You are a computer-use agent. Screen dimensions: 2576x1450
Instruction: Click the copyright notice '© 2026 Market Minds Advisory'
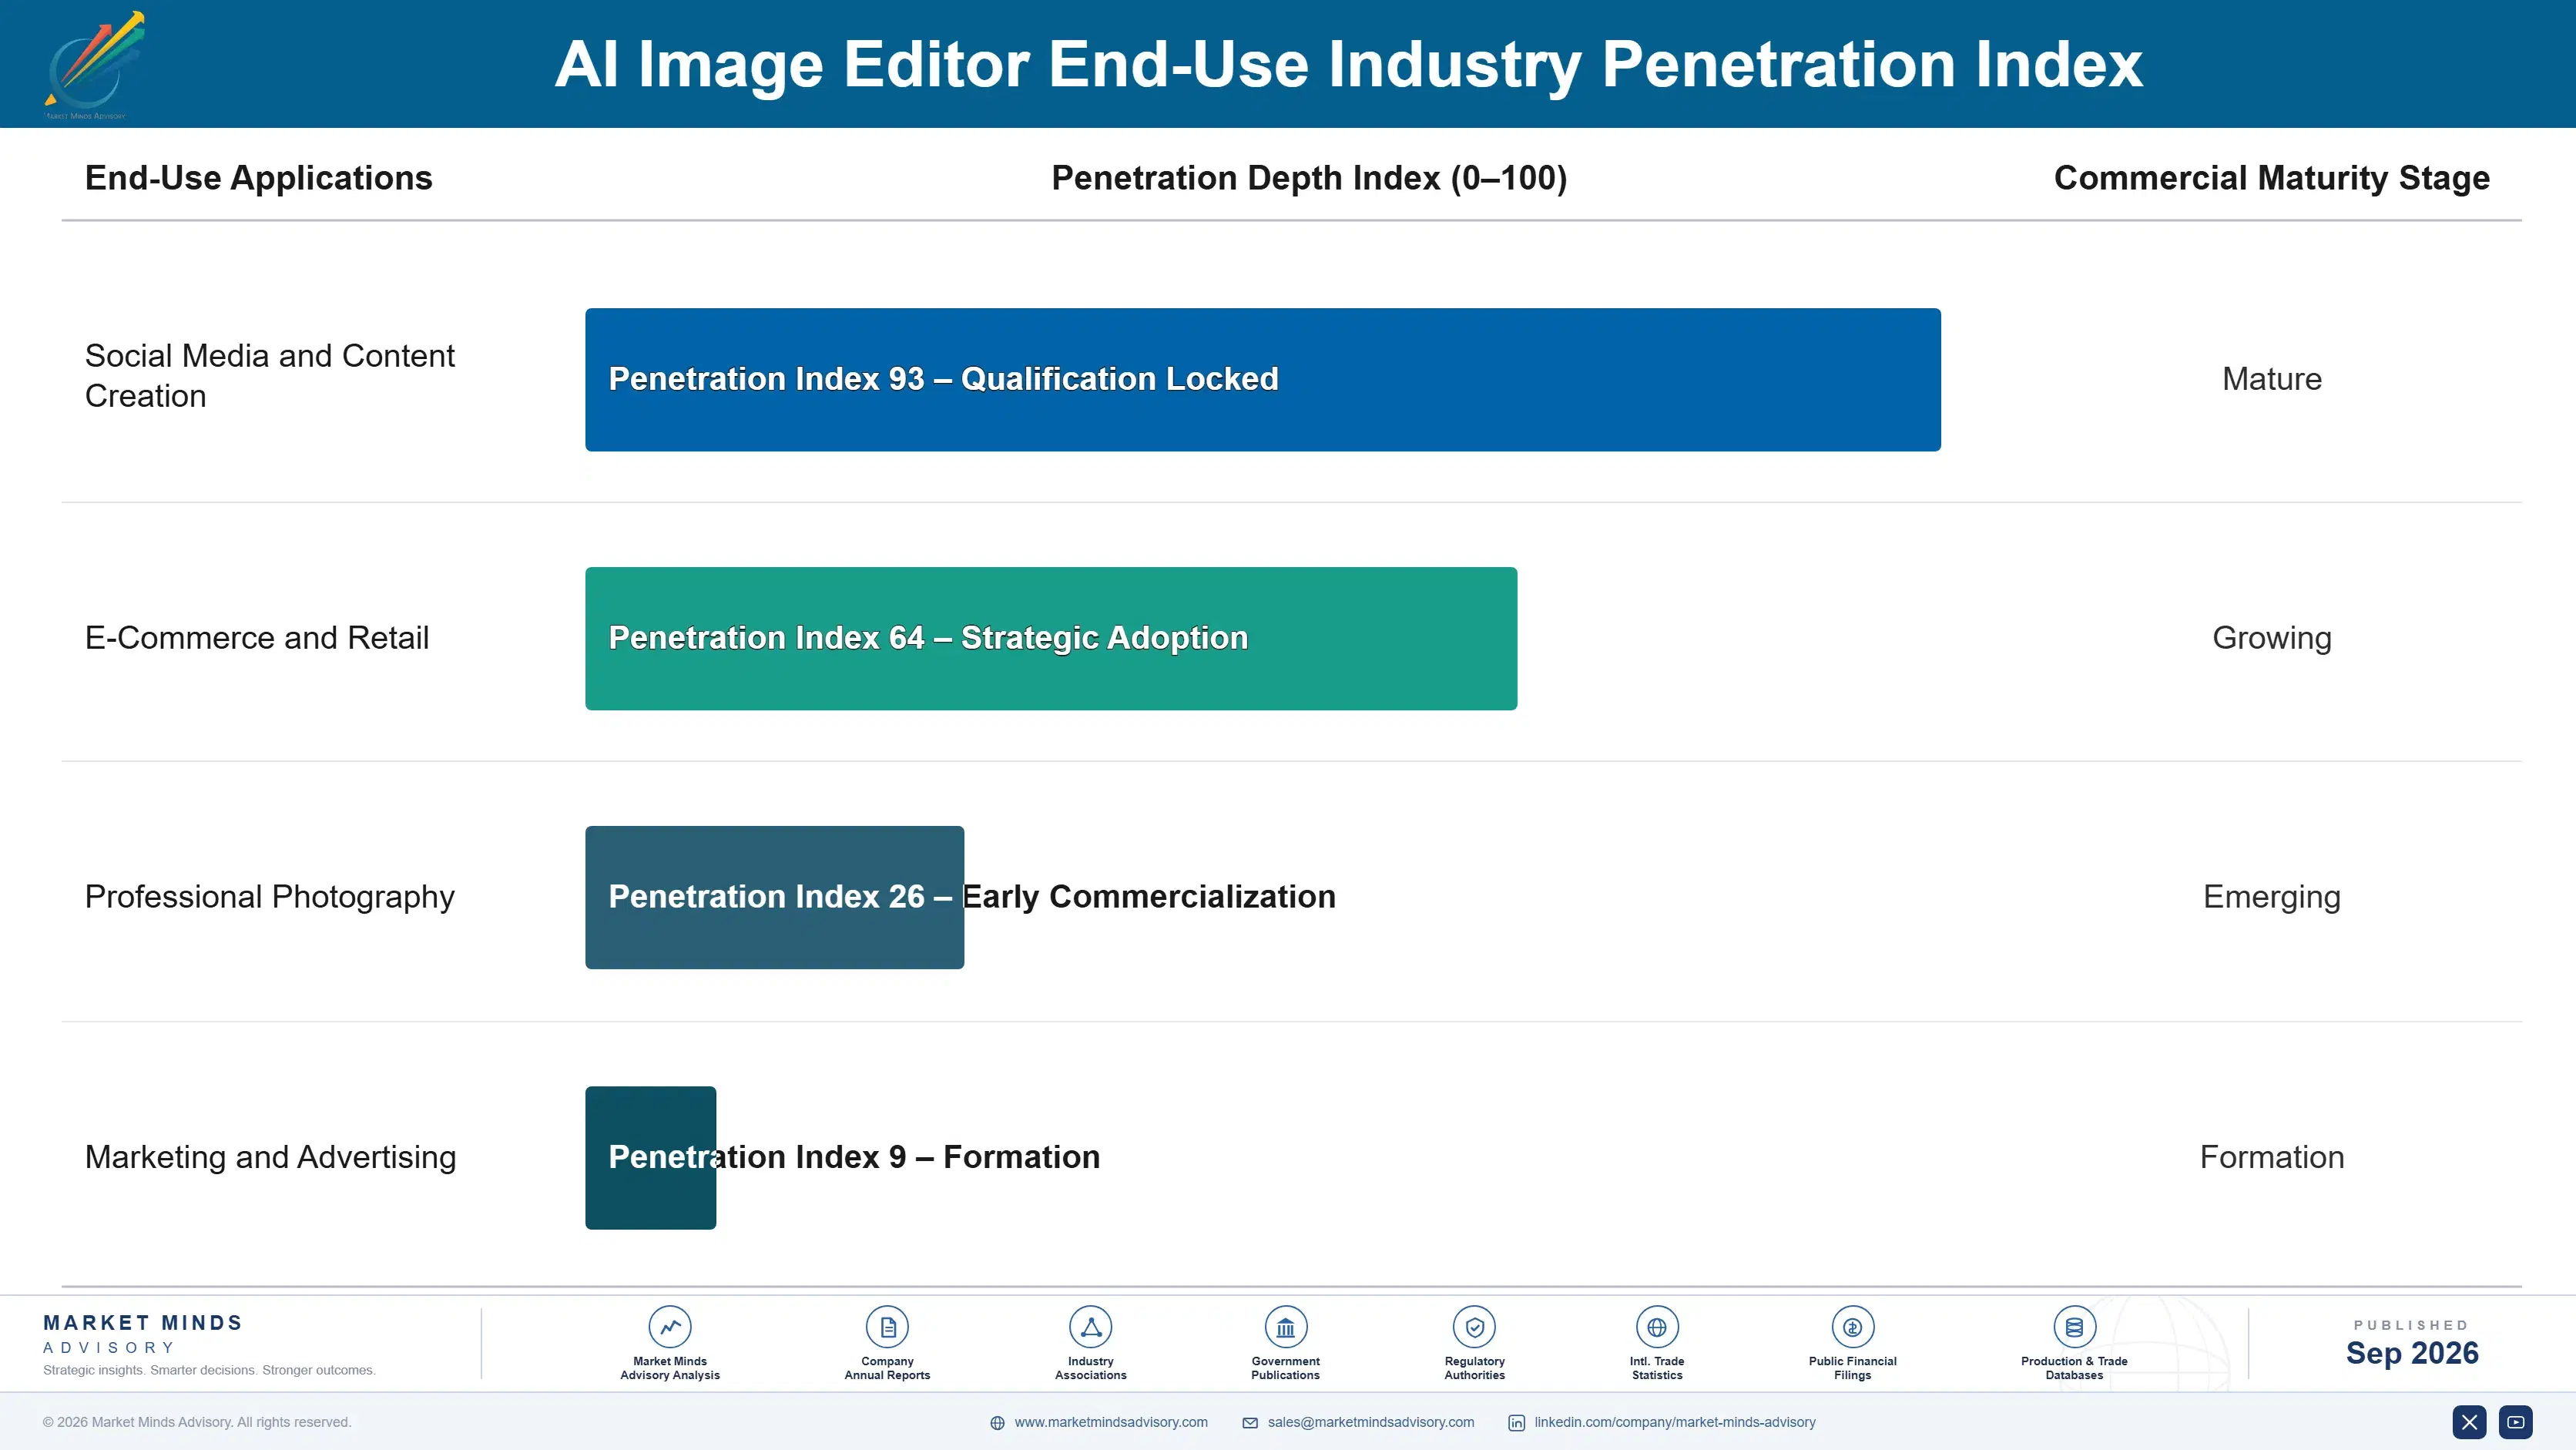(x=197, y=1422)
